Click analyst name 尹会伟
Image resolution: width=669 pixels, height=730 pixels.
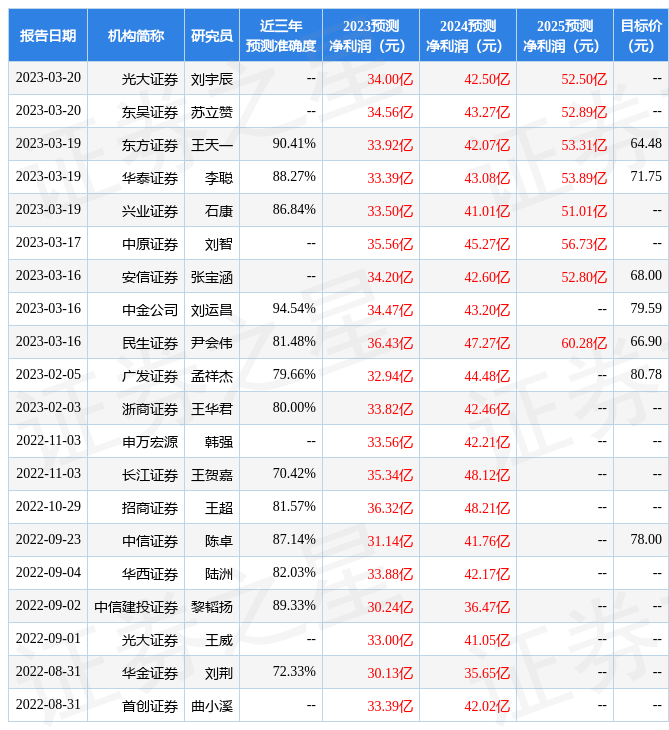pyautogui.click(x=212, y=342)
